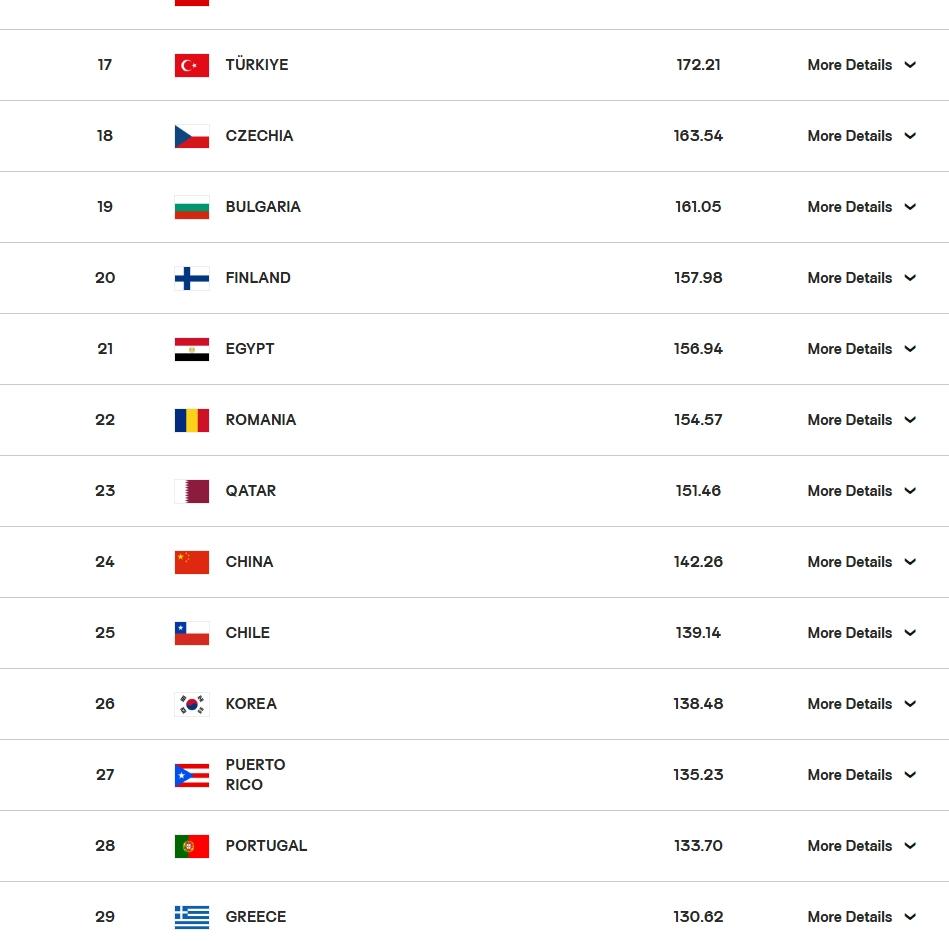Click the Türkiye flag icon
Image resolution: width=949 pixels, height=942 pixels.
click(x=192, y=65)
